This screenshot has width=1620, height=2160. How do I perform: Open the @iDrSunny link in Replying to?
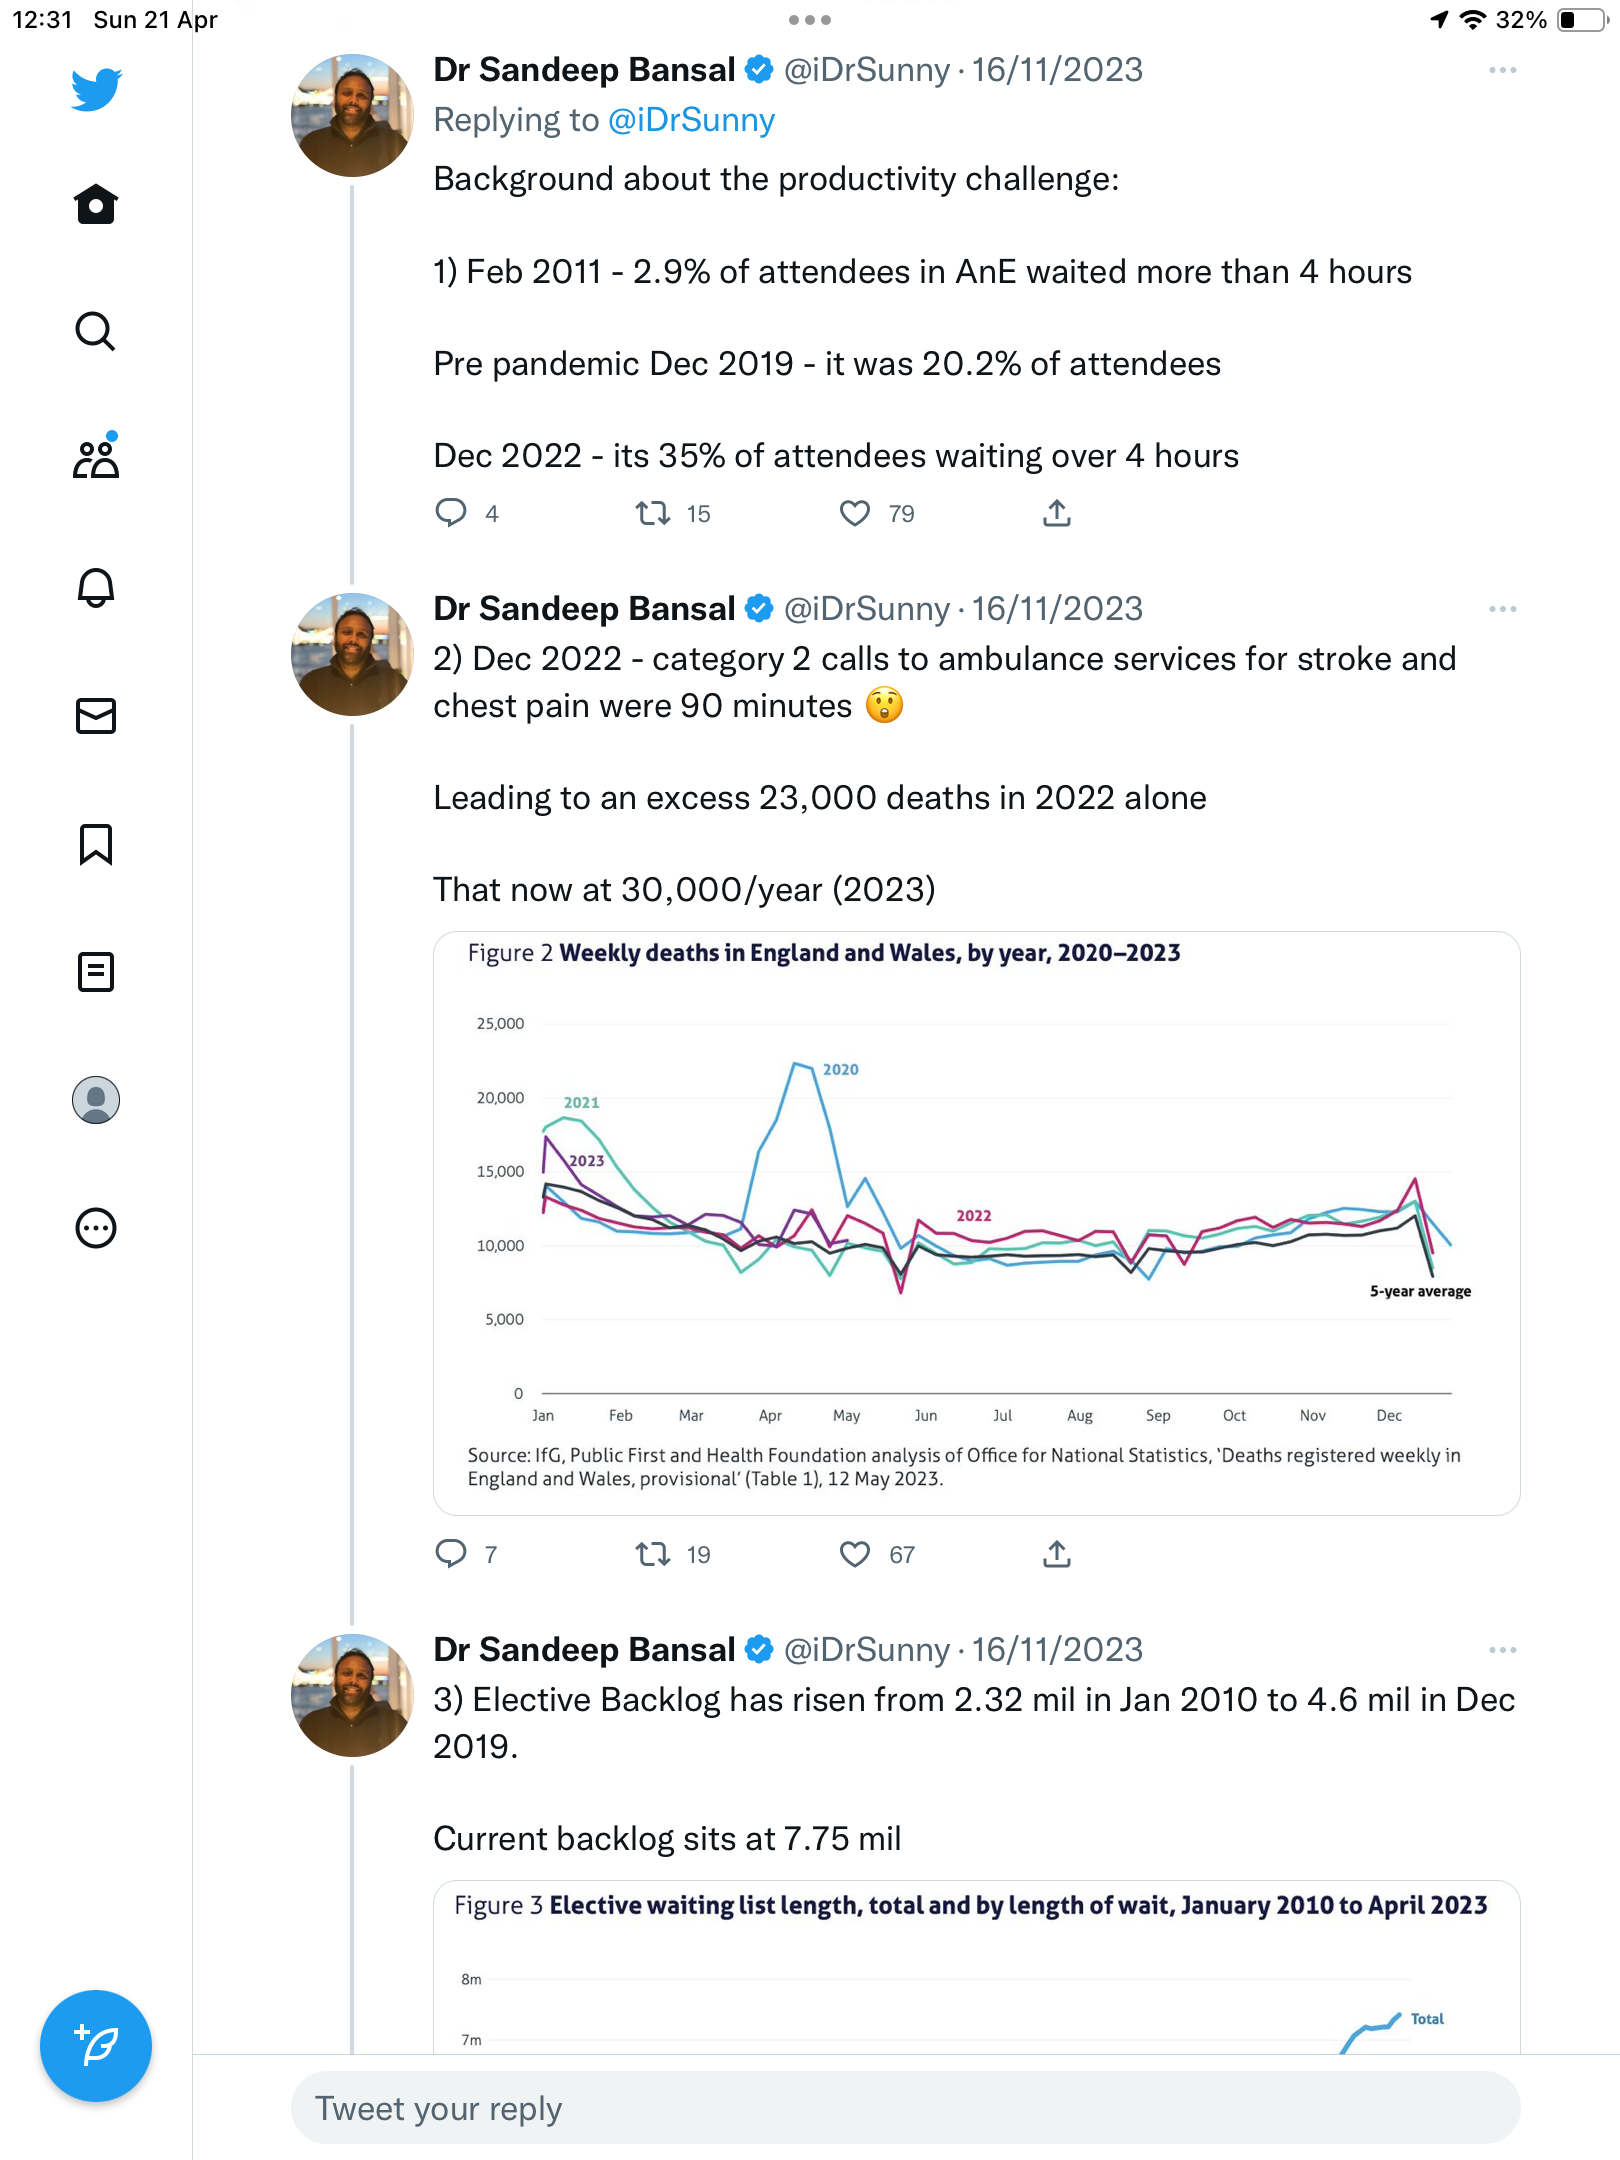click(691, 120)
